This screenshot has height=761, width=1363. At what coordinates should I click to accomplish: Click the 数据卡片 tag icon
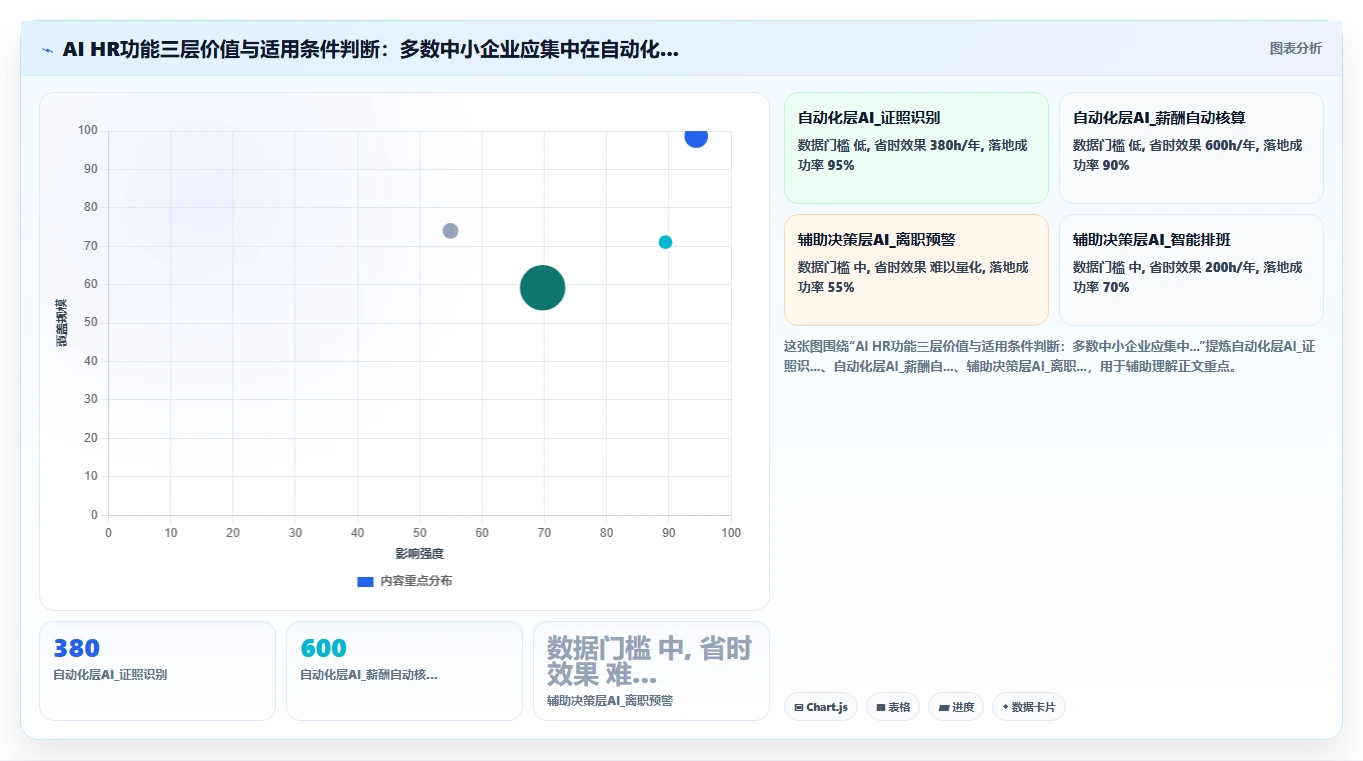click(1005, 707)
